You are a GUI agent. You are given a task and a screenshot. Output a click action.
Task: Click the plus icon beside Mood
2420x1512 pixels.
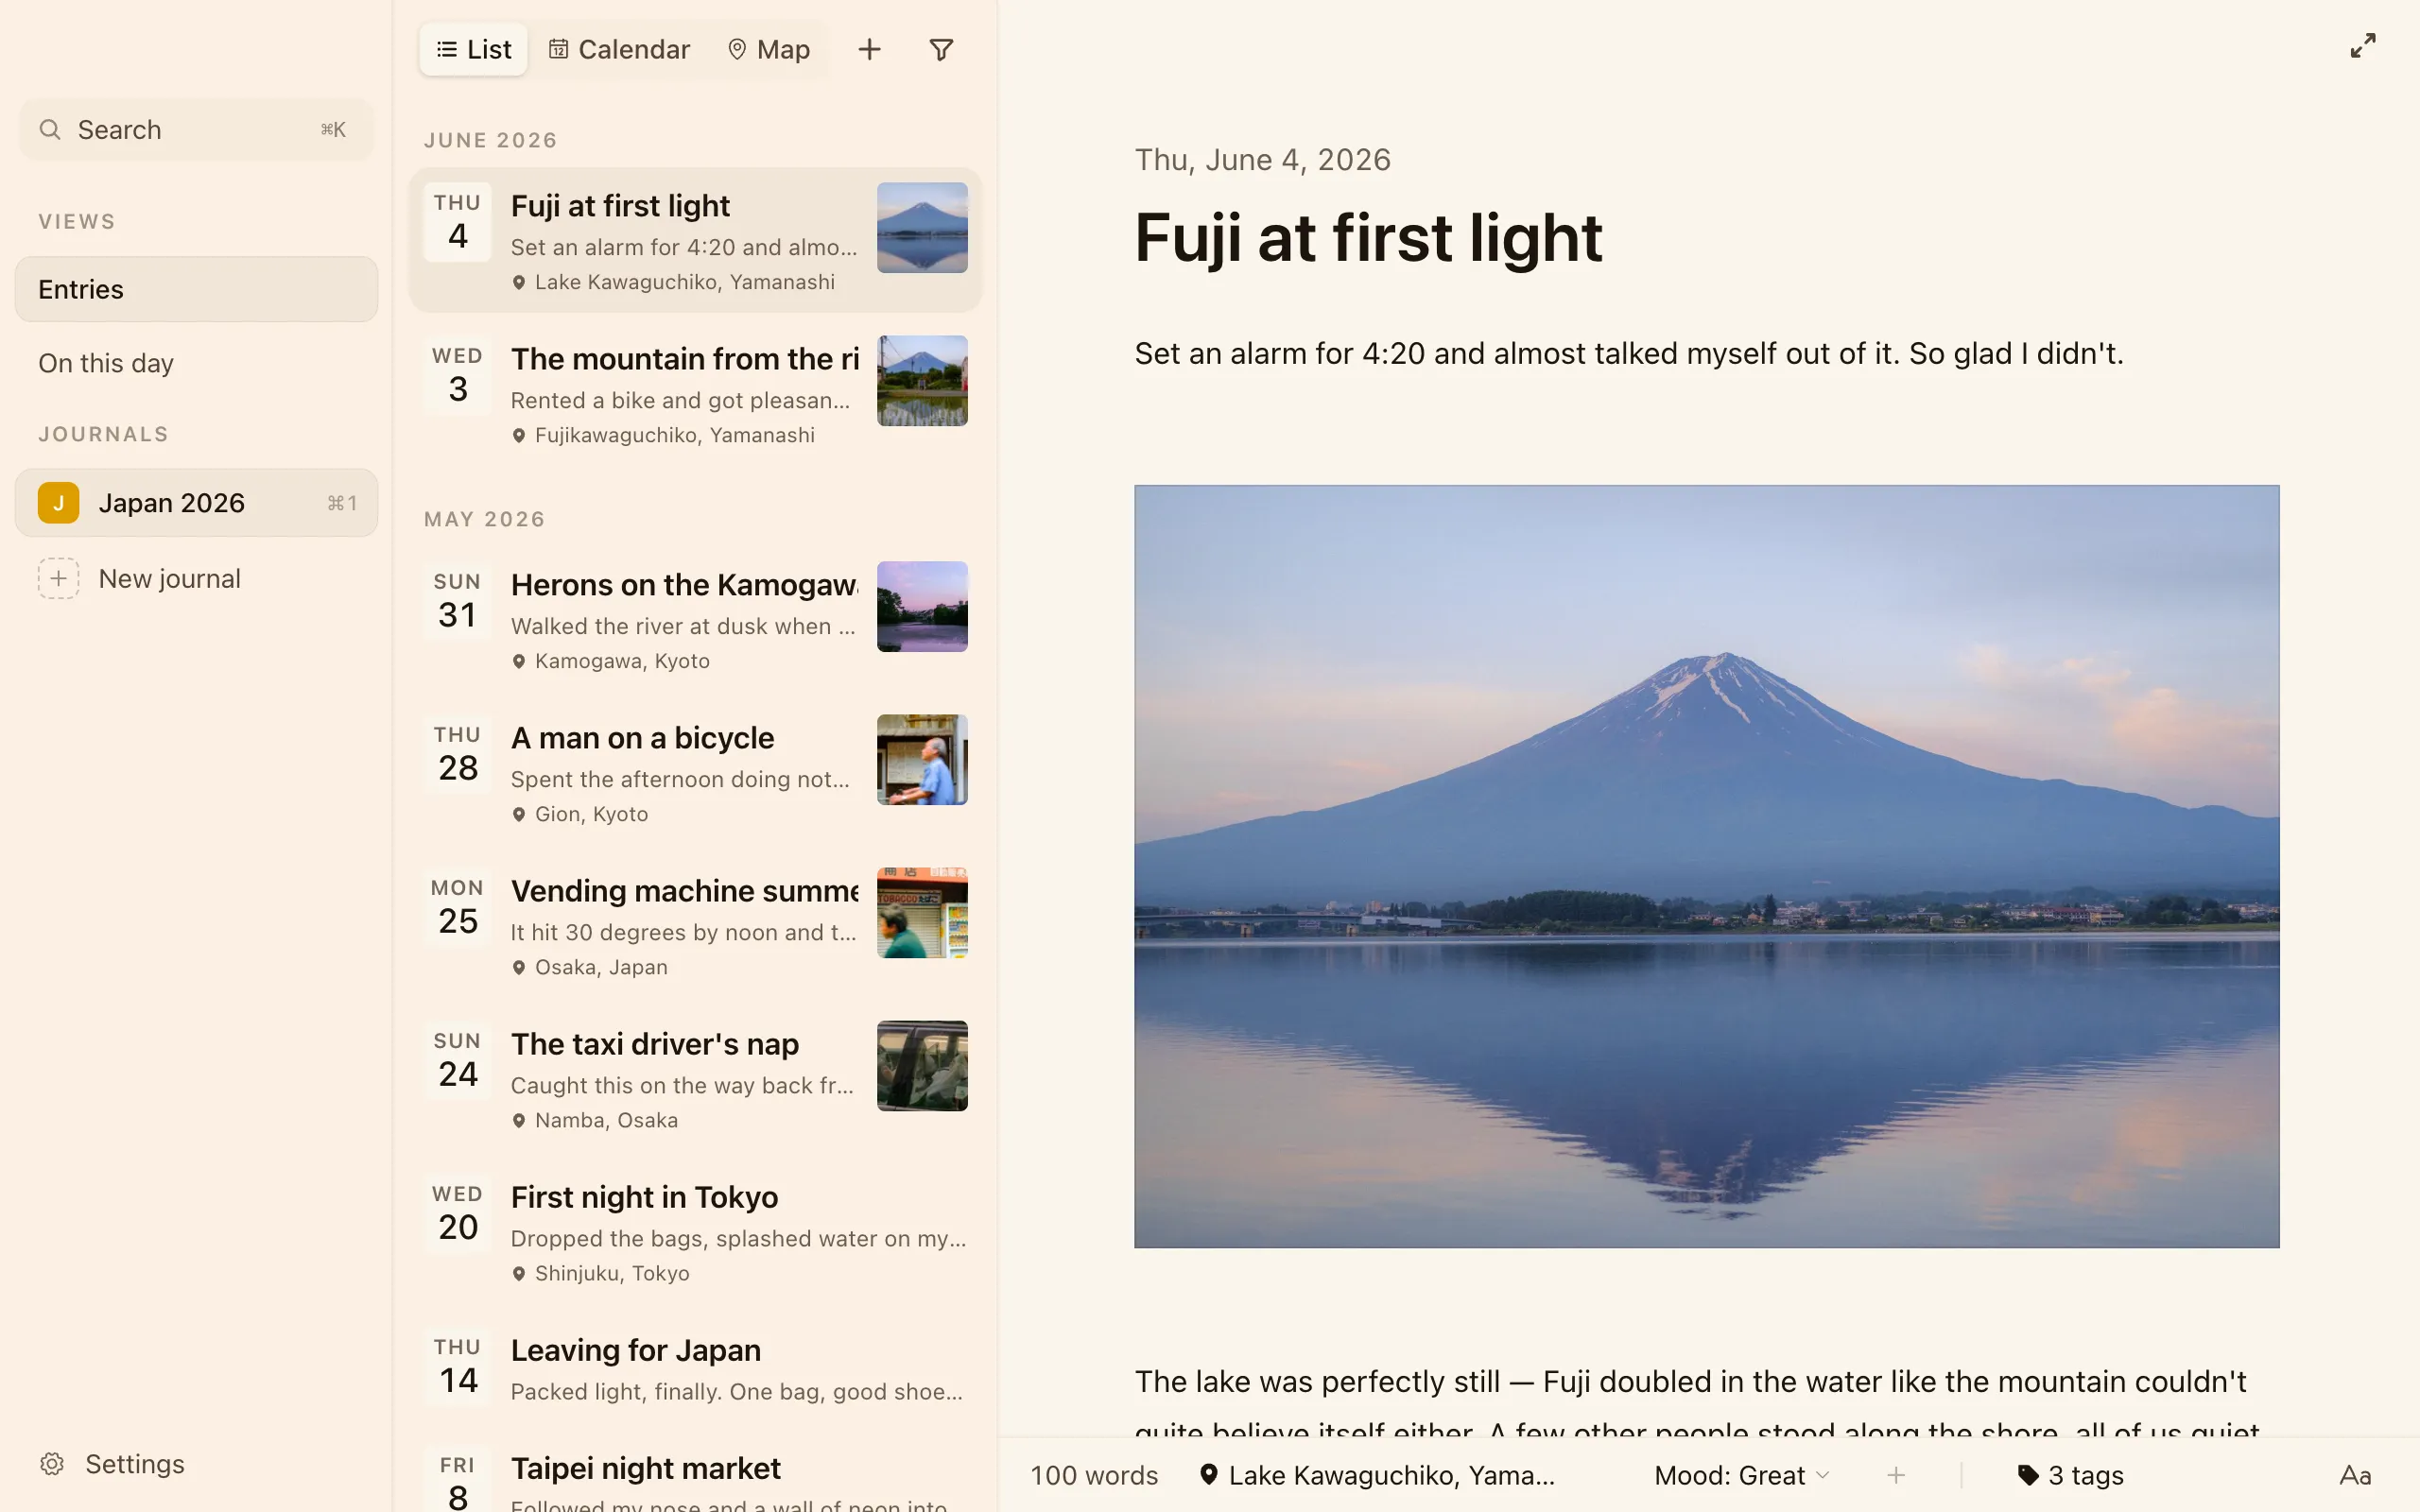coord(1896,1475)
